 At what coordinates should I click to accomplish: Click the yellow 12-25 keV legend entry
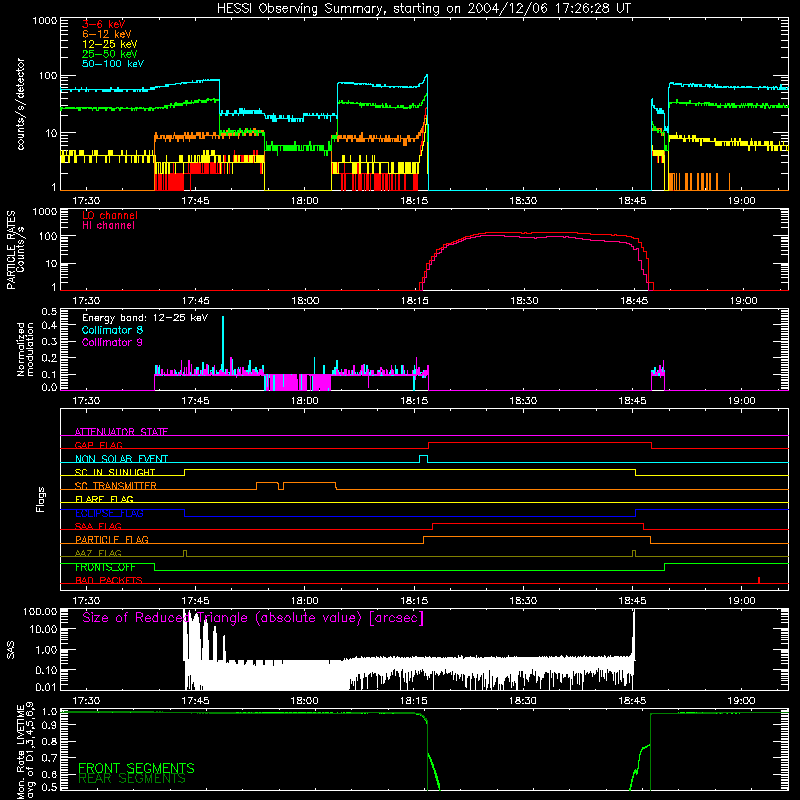(x=109, y=44)
